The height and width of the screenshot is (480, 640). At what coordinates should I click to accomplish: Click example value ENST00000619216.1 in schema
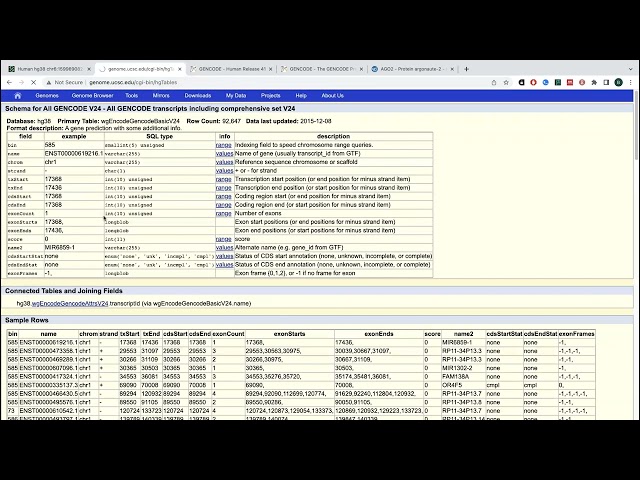pos(74,153)
